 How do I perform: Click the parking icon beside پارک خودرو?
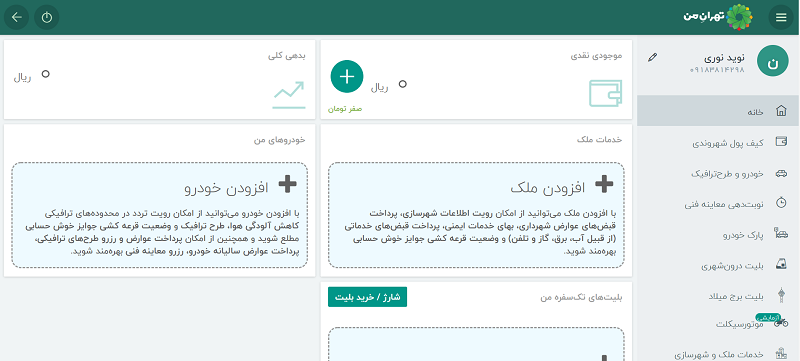pos(781,234)
